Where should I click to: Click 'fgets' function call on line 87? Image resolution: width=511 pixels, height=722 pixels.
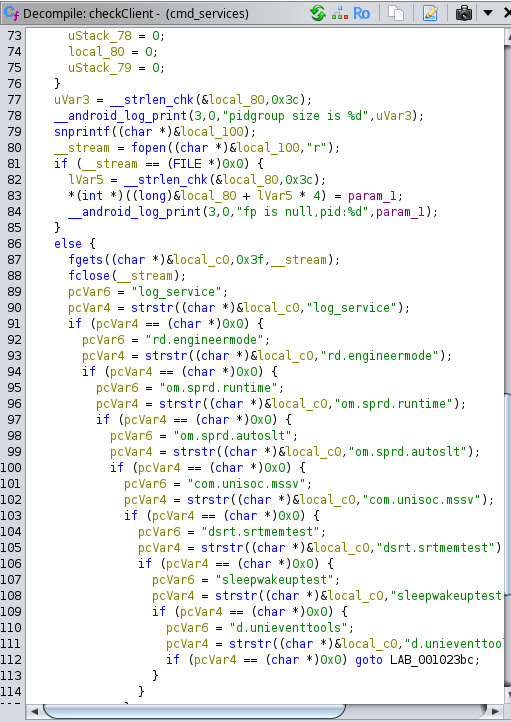[86, 260]
